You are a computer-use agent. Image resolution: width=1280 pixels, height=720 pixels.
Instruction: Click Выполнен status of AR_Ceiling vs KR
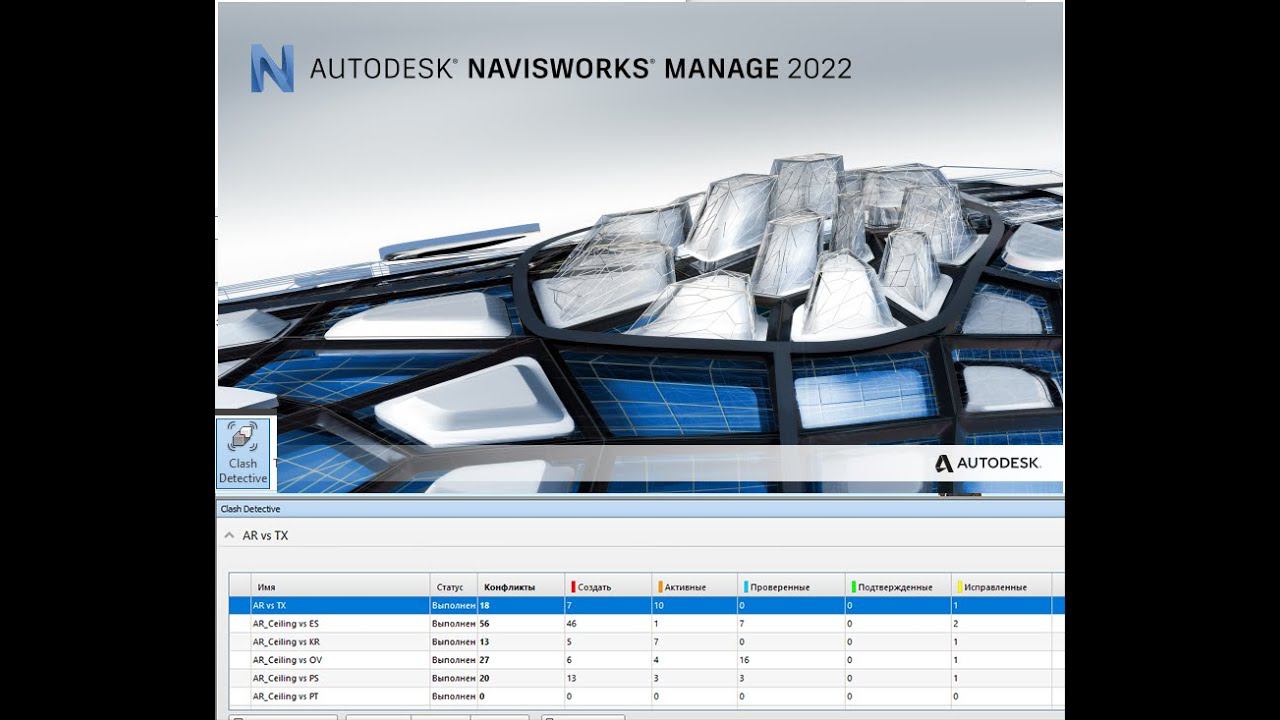pyautogui.click(x=454, y=641)
